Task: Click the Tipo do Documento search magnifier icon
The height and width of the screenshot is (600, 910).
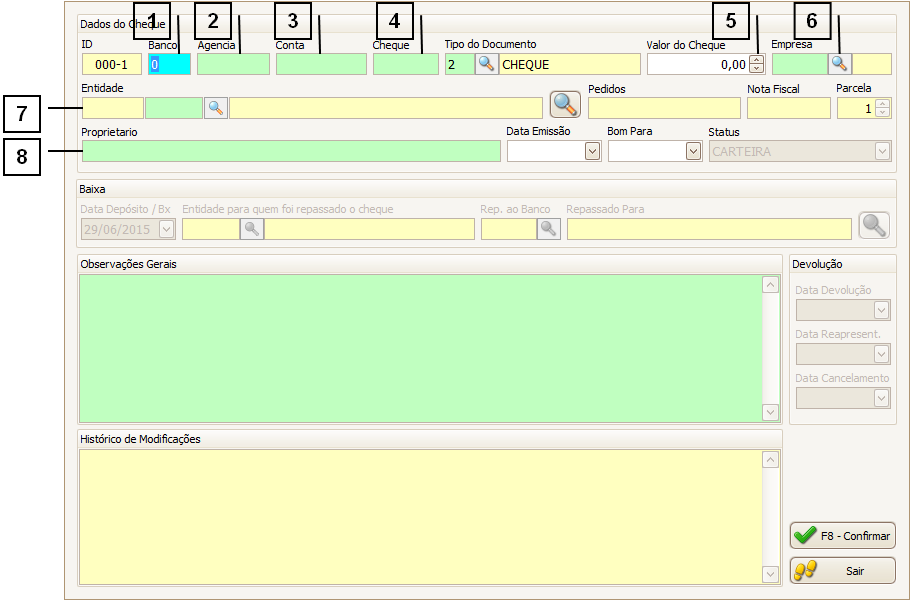Action: pyautogui.click(x=486, y=65)
